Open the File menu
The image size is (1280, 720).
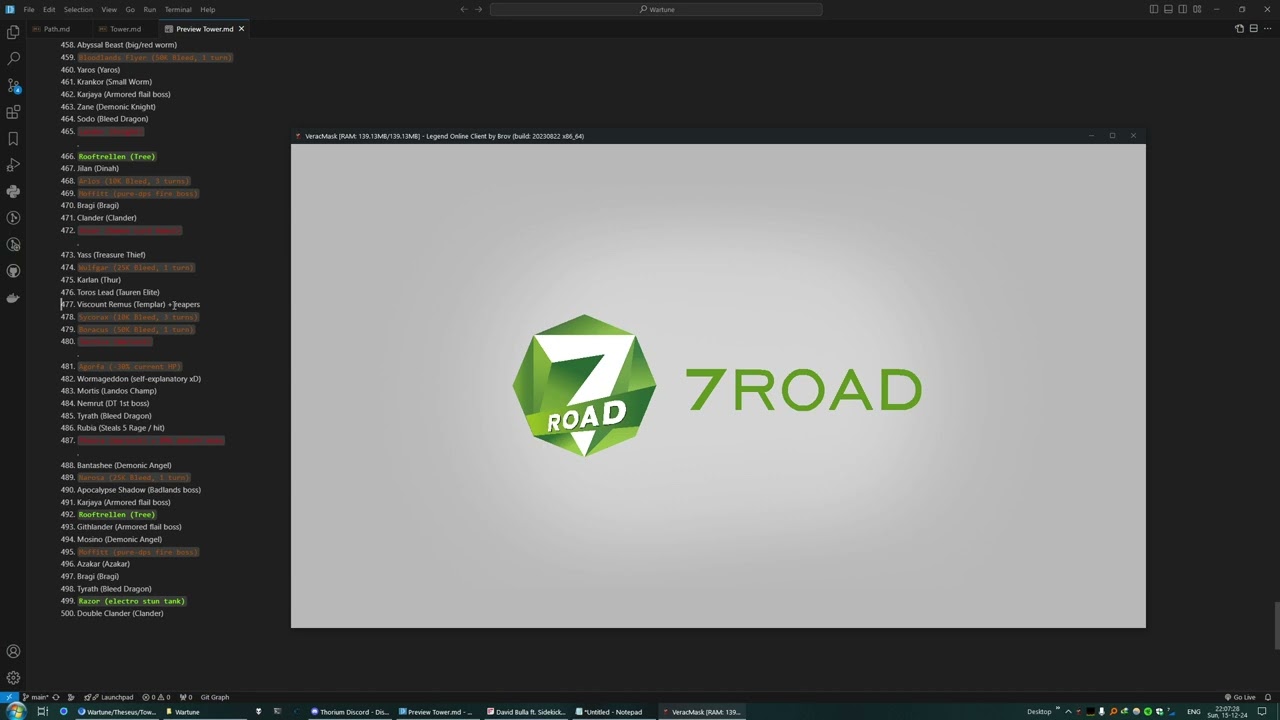[x=29, y=9]
